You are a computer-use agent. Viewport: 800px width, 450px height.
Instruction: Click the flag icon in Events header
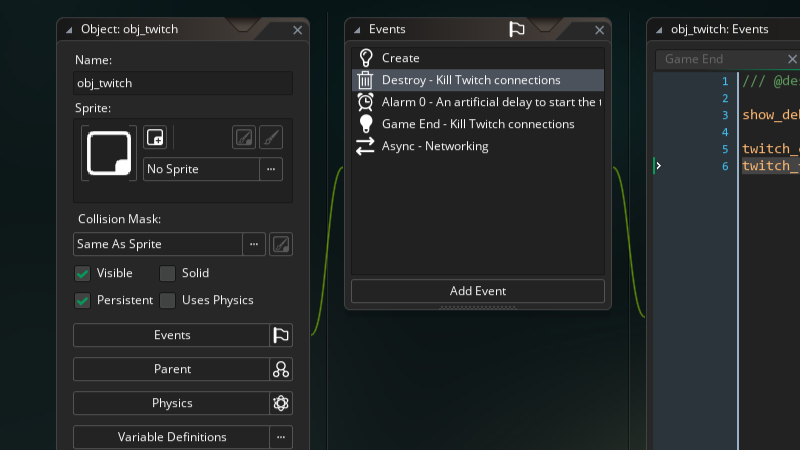[516, 30]
